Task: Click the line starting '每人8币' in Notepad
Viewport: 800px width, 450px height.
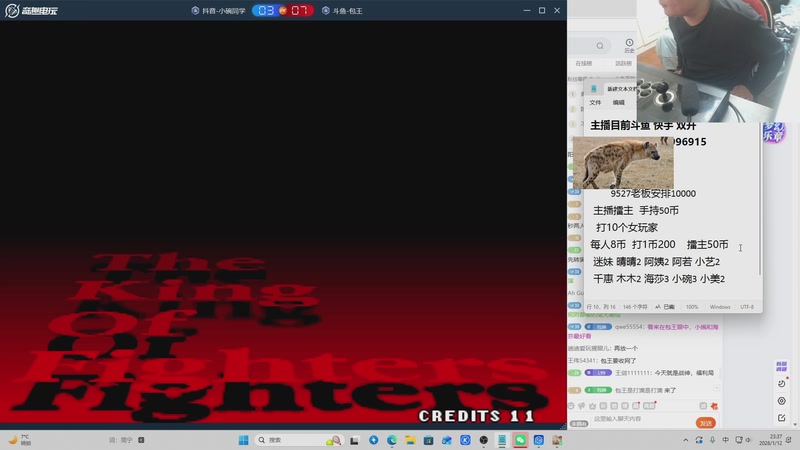Action: click(x=659, y=244)
